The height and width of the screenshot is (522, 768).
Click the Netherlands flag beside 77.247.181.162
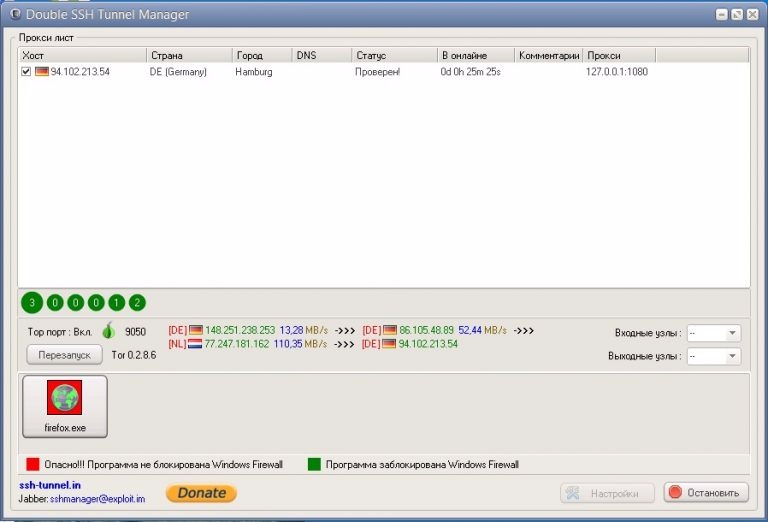(196, 344)
